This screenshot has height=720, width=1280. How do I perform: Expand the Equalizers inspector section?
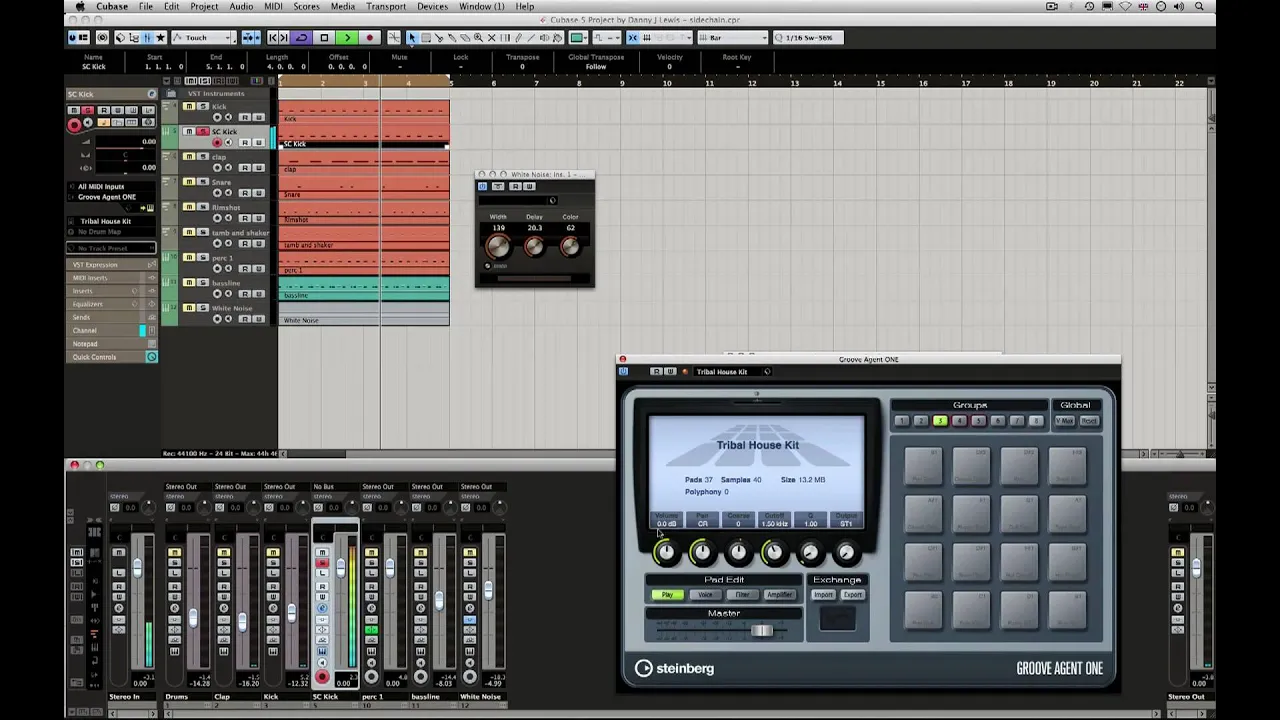click(111, 304)
